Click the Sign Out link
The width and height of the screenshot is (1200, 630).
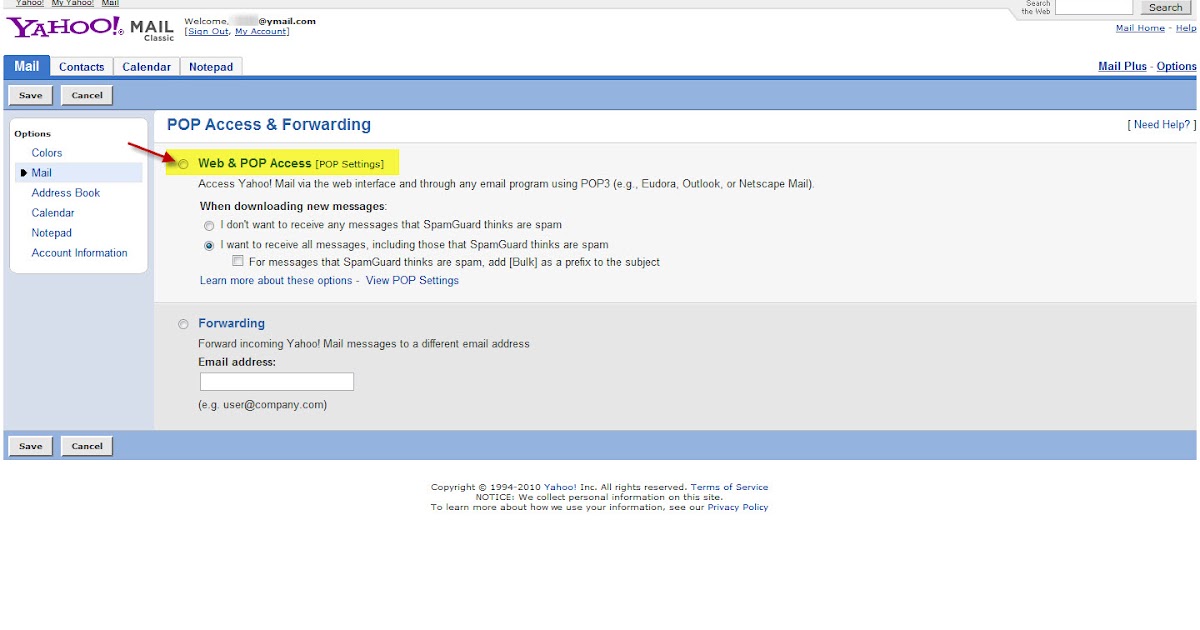208,32
